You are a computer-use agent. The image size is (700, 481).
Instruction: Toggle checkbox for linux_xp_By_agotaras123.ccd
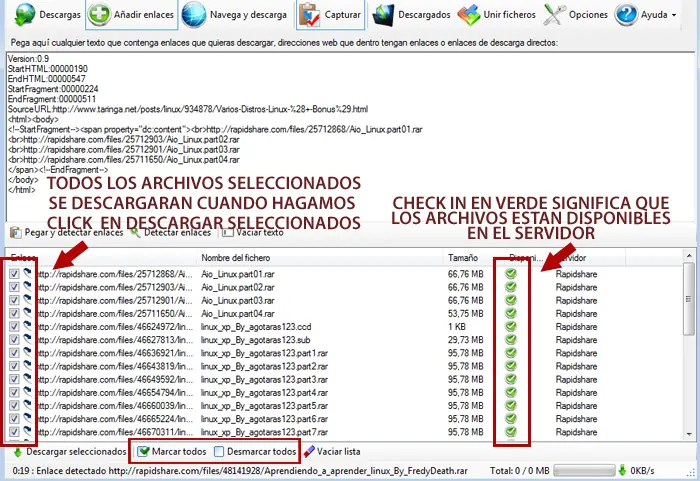(x=14, y=326)
